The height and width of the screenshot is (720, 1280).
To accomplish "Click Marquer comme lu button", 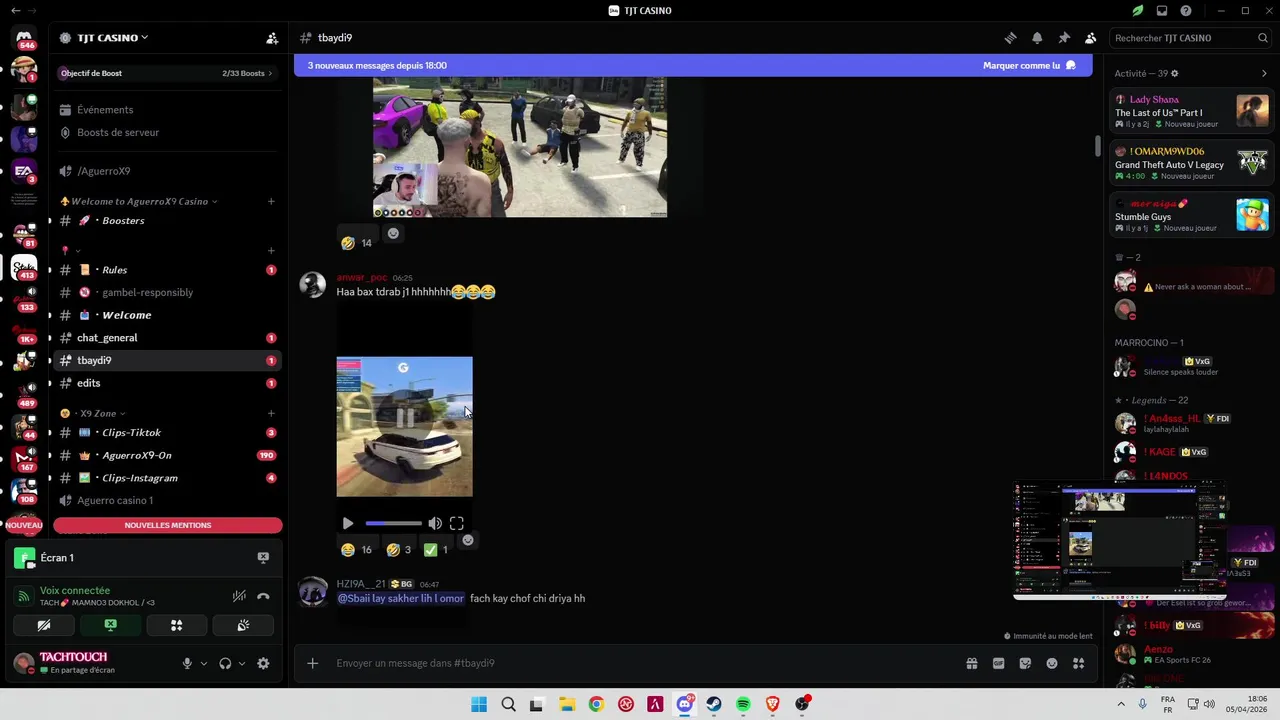I will point(1029,66).
